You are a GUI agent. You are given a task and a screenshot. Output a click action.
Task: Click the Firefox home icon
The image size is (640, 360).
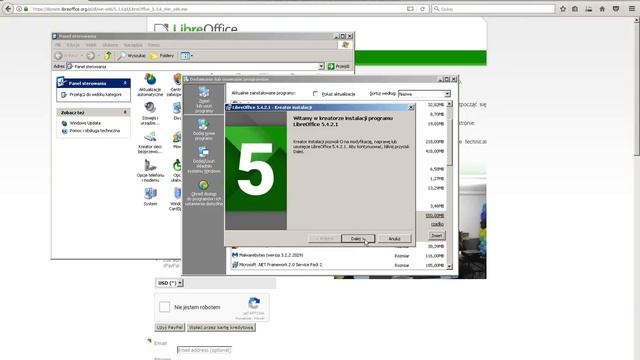602,9
